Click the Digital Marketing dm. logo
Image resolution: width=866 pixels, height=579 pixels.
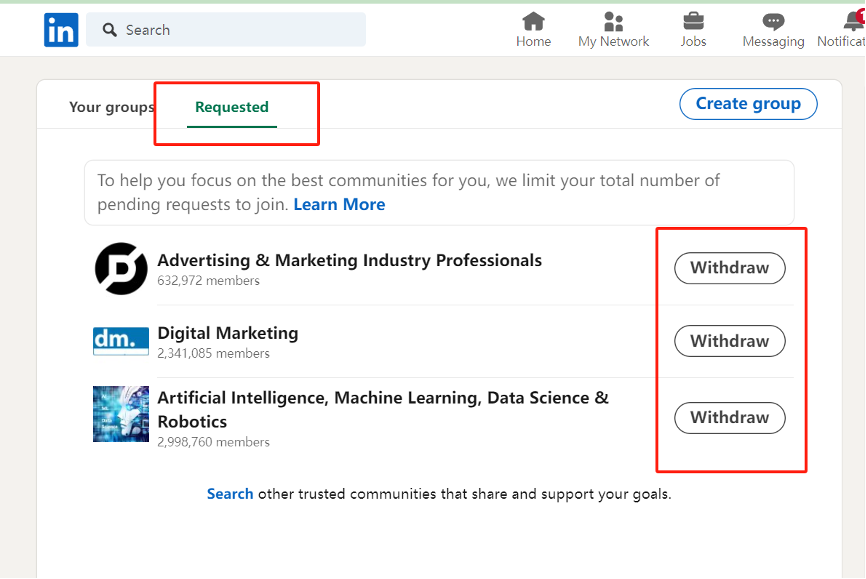121,341
